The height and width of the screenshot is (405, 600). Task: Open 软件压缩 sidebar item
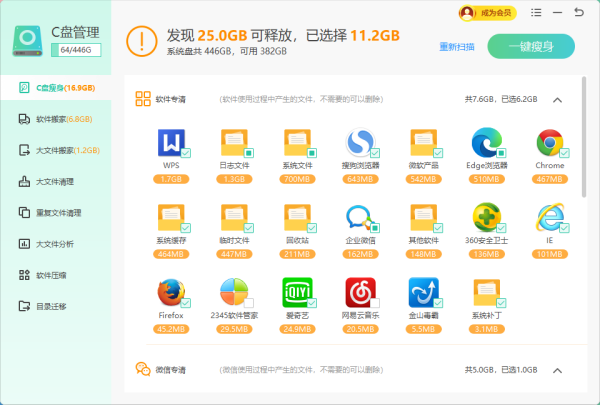(56, 275)
